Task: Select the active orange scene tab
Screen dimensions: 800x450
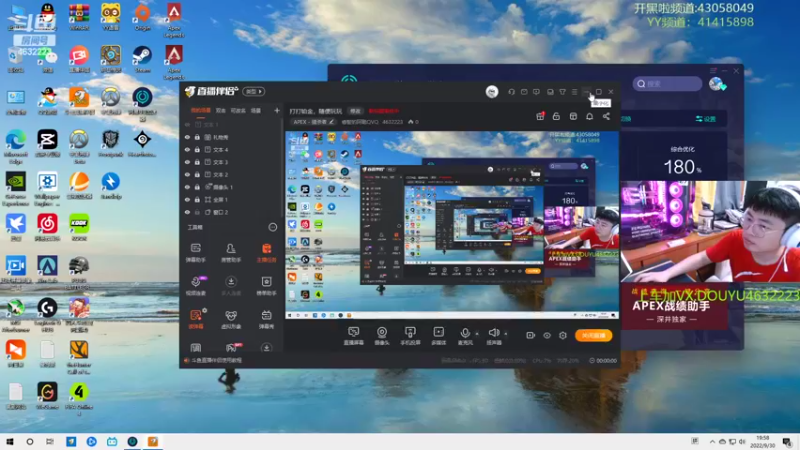Action: coord(201,110)
